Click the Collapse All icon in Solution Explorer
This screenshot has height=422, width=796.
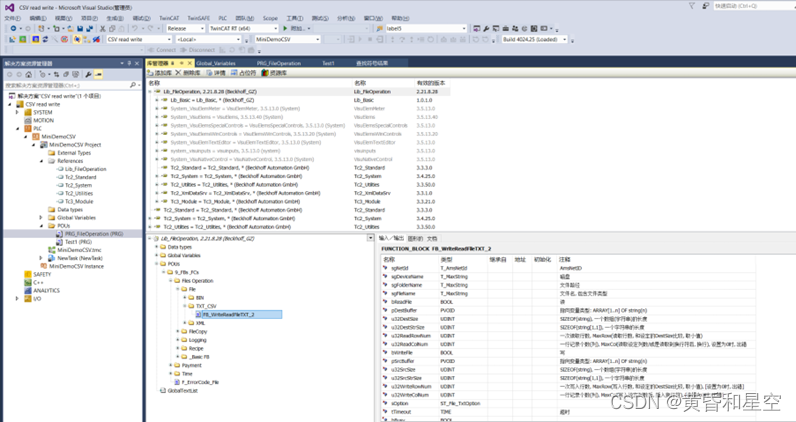(x=66, y=75)
